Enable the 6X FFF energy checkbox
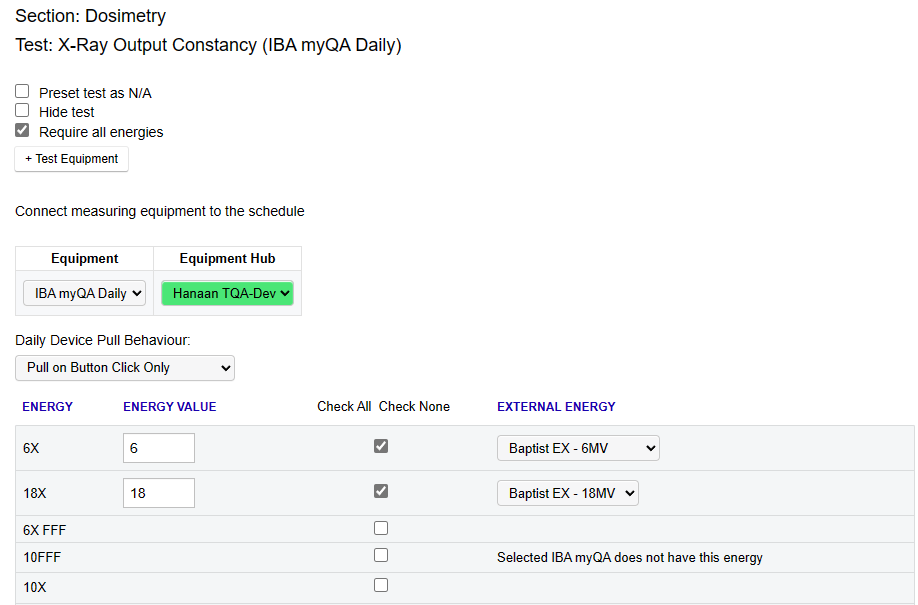The image size is (918, 605). [x=381, y=528]
